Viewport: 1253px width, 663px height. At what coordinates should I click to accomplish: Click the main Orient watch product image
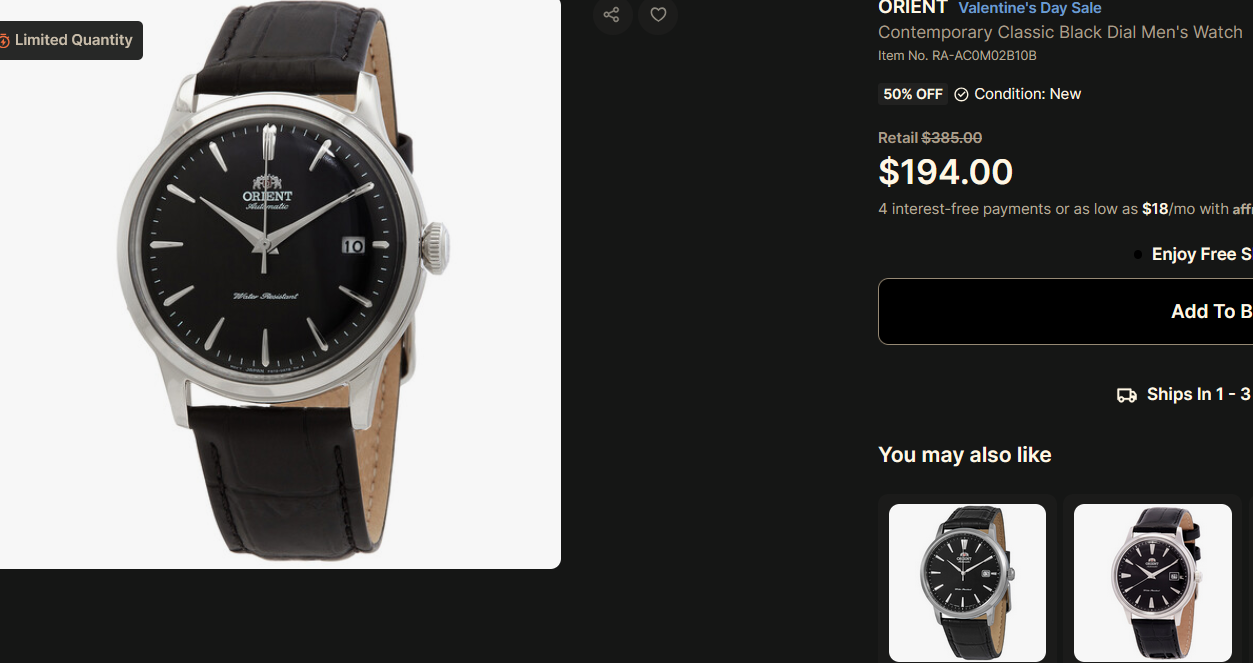[280, 284]
